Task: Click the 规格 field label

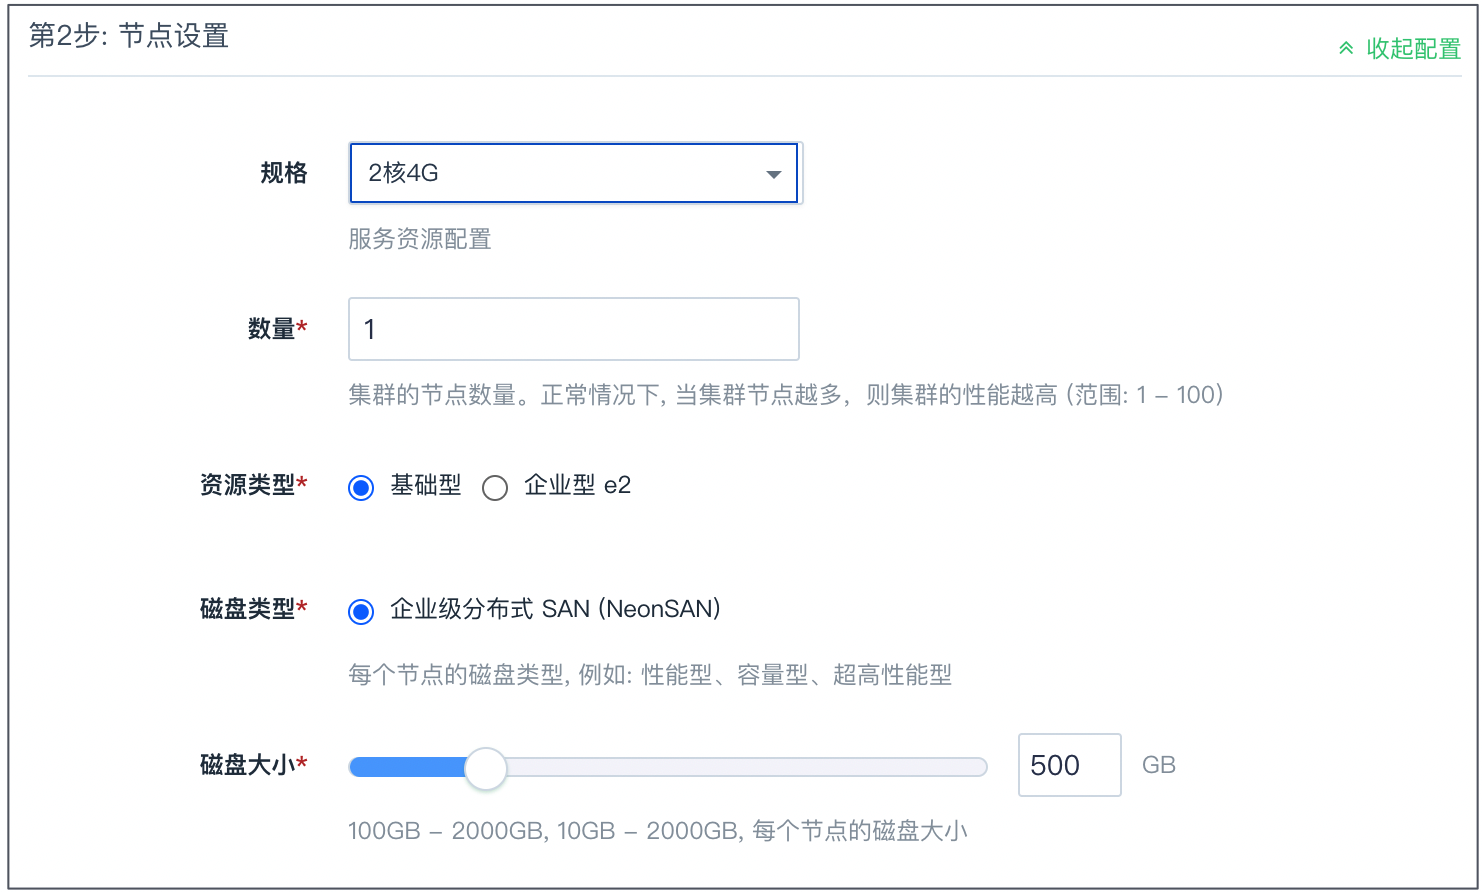Action: [x=284, y=173]
